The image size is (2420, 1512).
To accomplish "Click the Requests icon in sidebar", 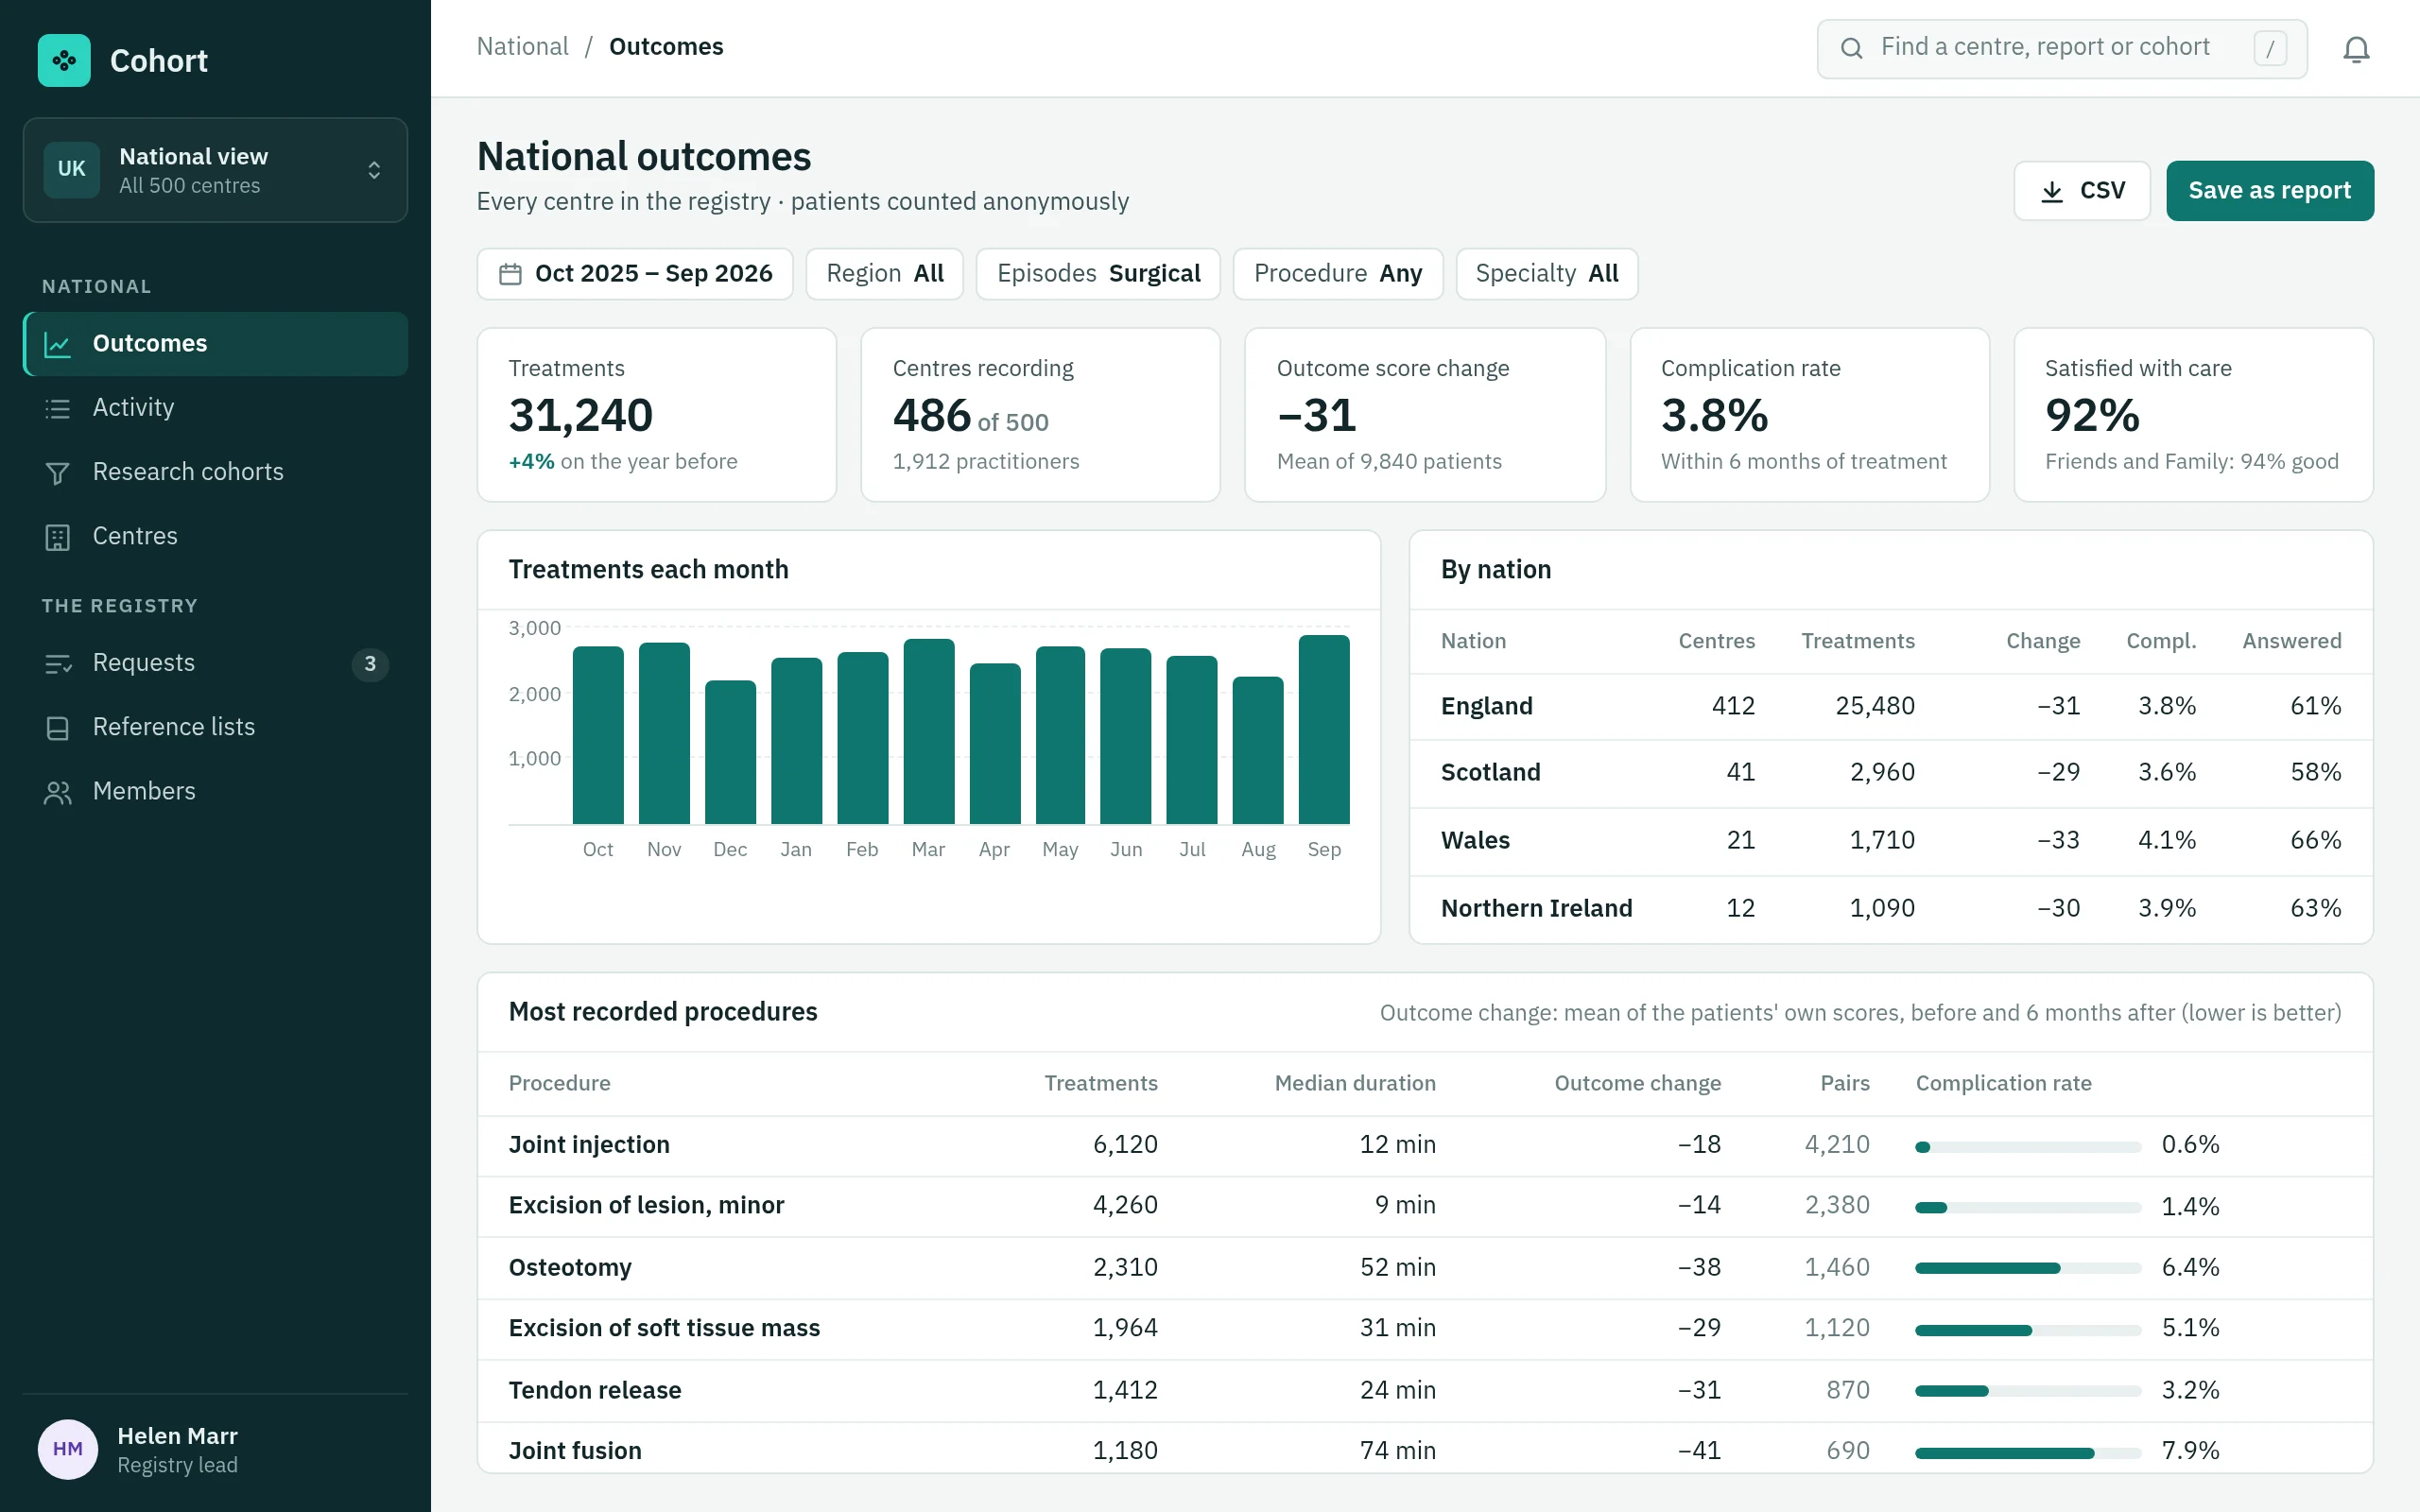I will tap(58, 664).
